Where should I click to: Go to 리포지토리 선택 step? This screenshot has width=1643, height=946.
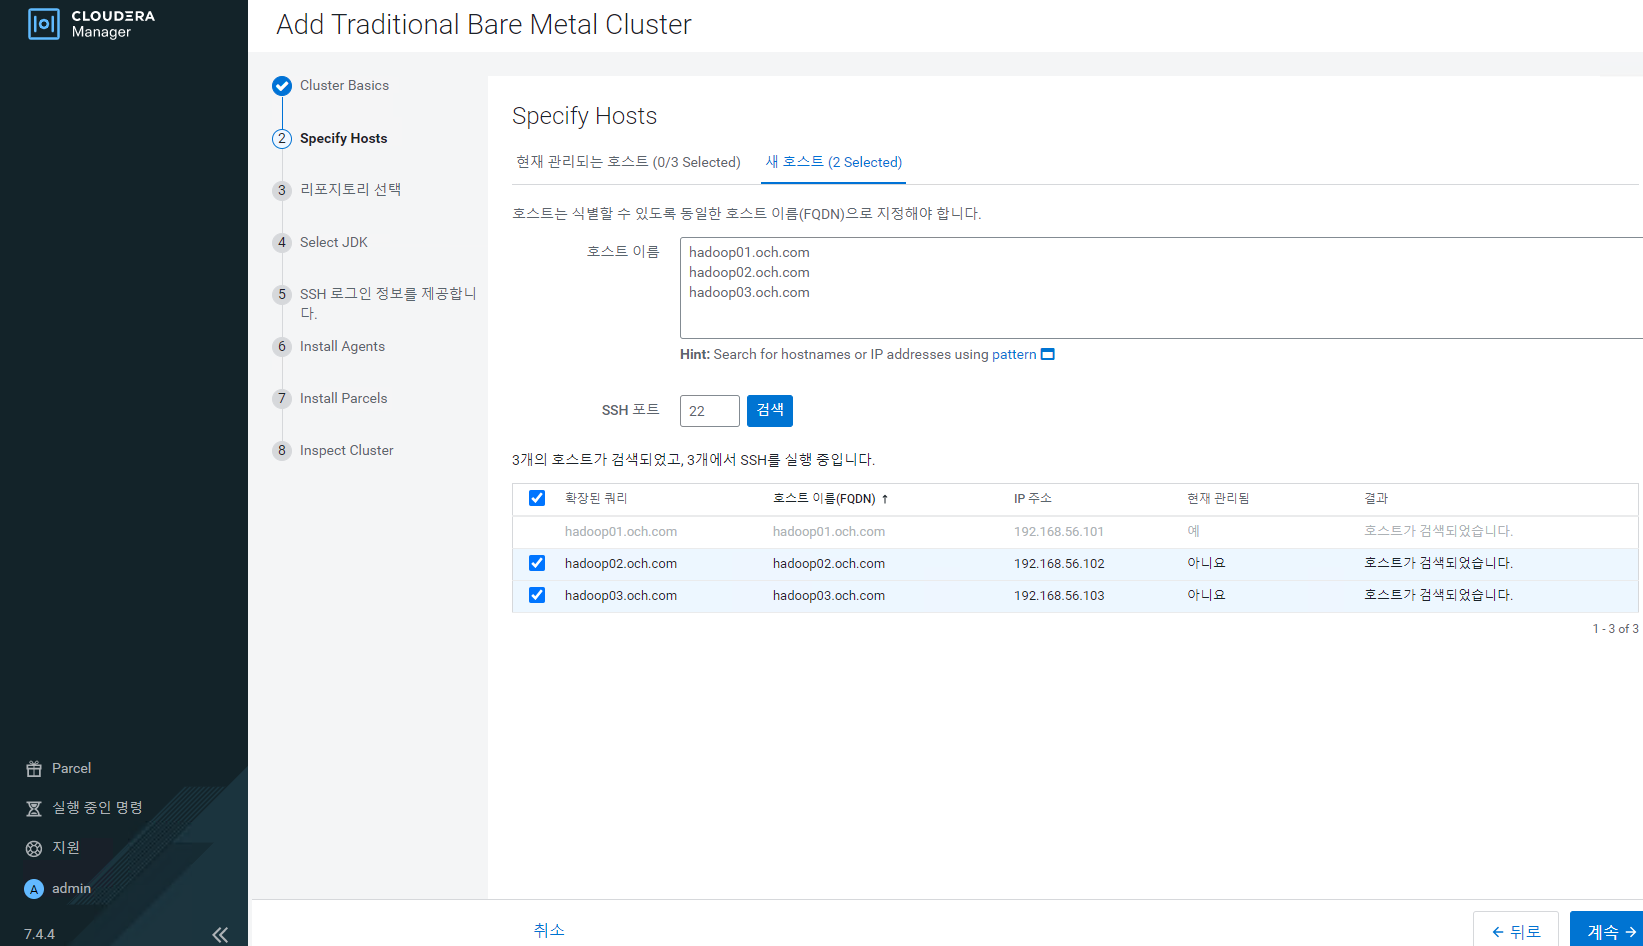tap(350, 190)
